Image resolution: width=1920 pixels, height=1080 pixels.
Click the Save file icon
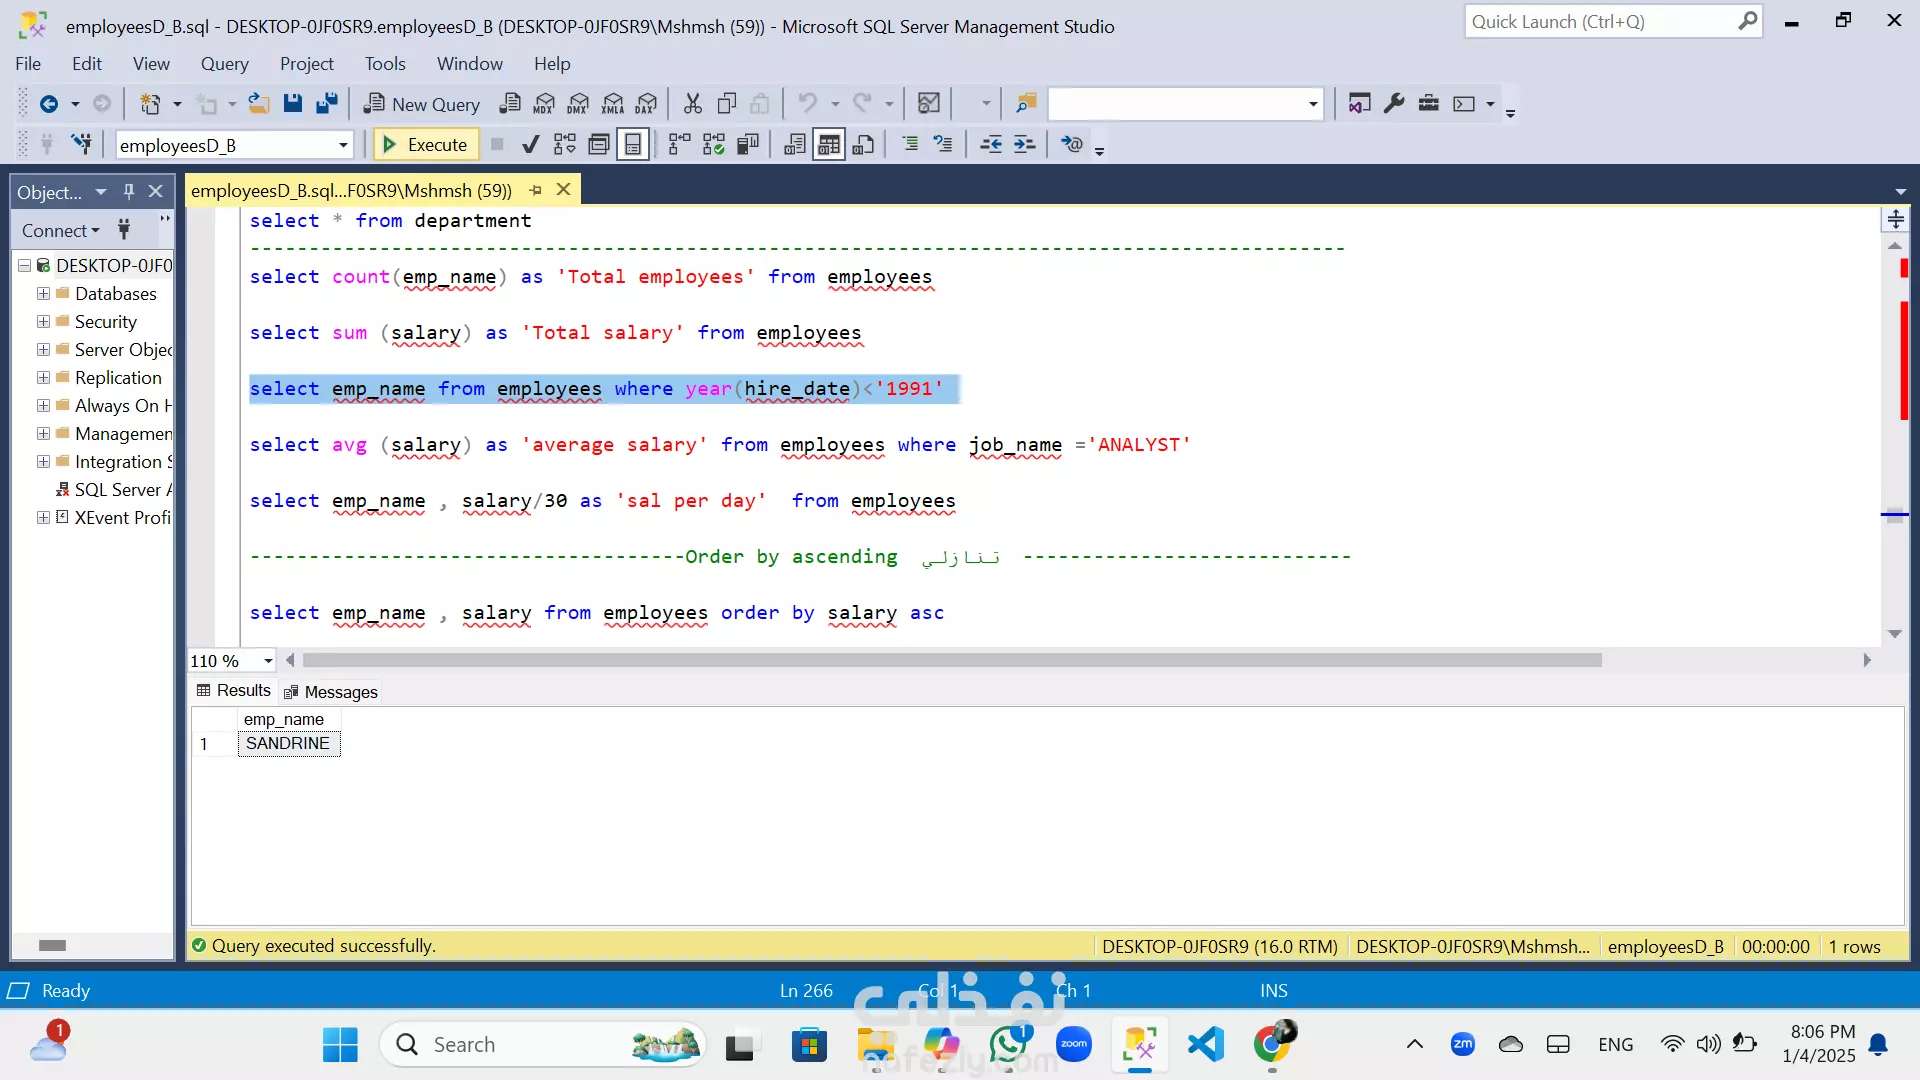pyautogui.click(x=293, y=104)
